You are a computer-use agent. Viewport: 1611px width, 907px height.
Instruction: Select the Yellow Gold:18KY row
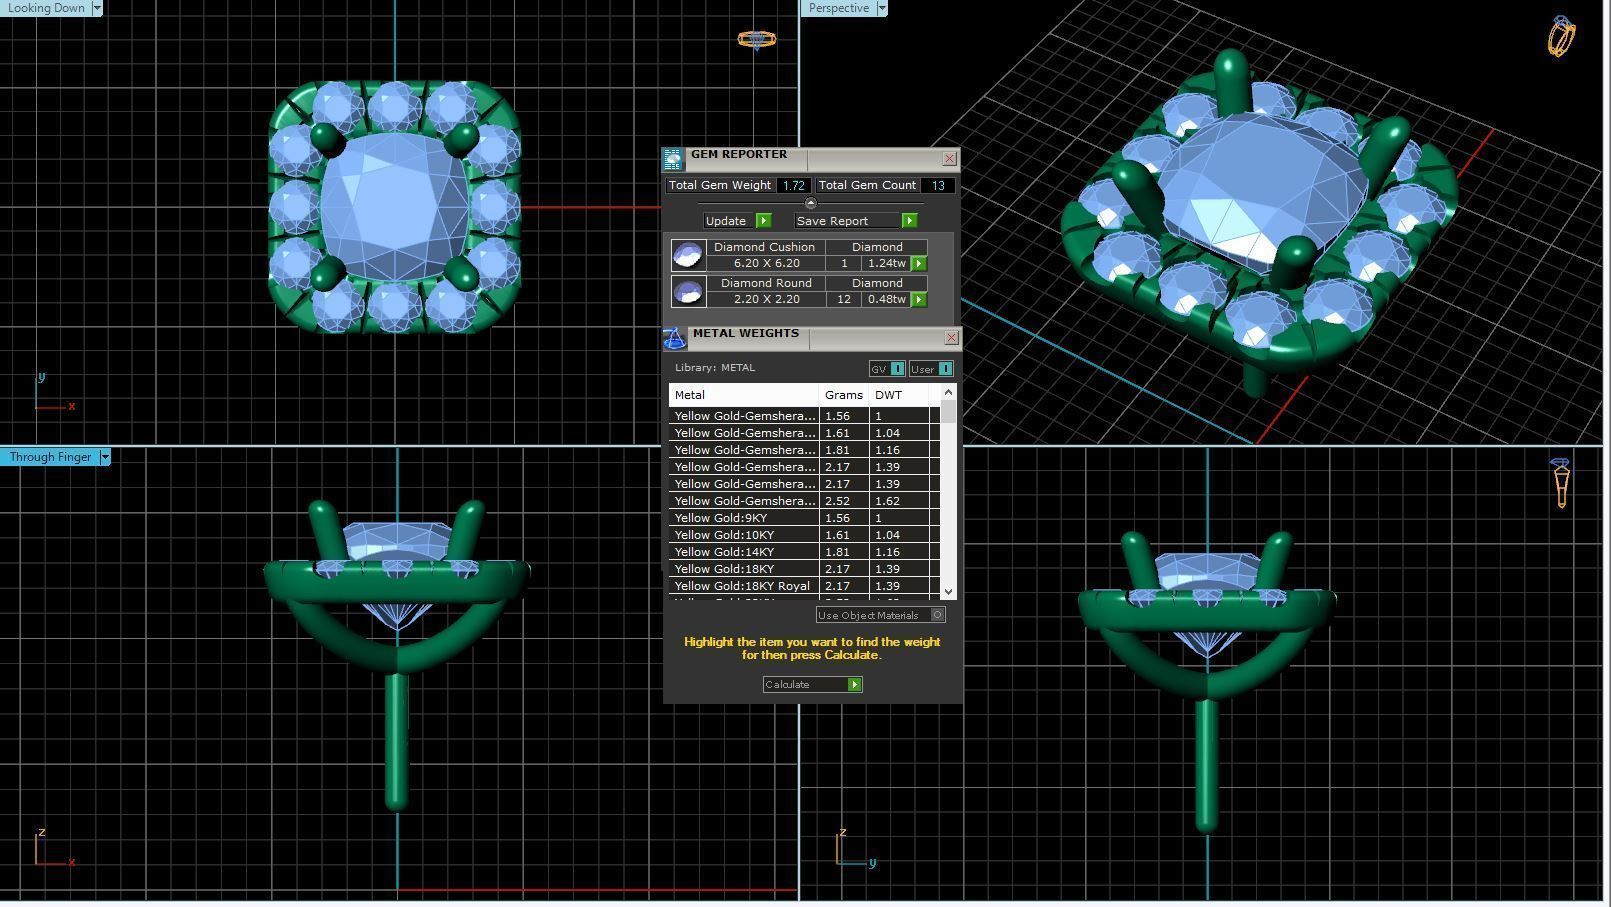[804, 569]
